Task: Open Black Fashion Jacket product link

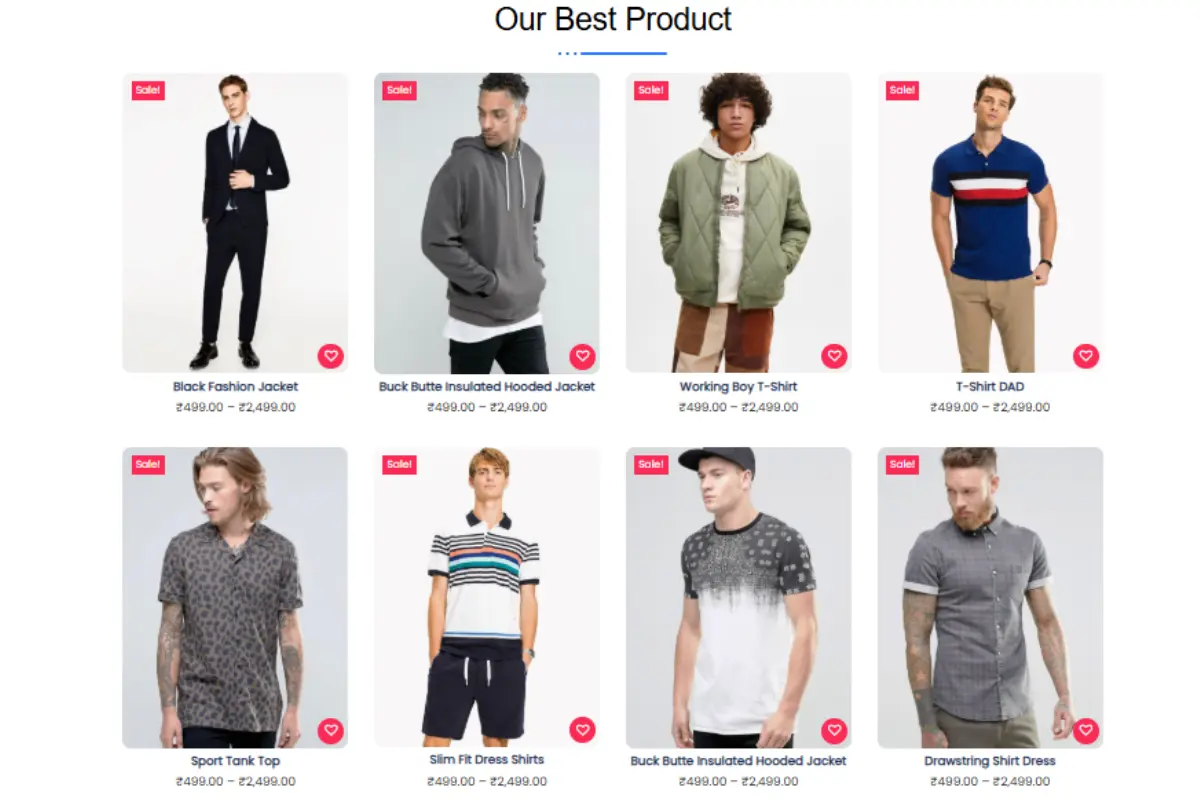Action: click(235, 386)
